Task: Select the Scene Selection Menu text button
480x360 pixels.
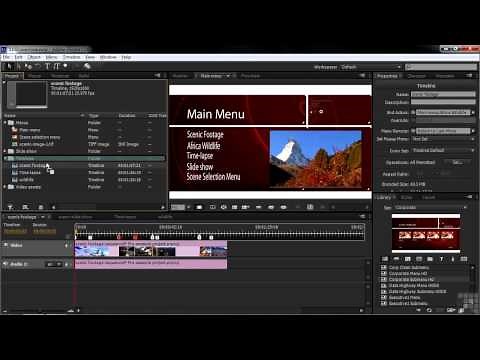Action: pyautogui.click(x=213, y=177)
